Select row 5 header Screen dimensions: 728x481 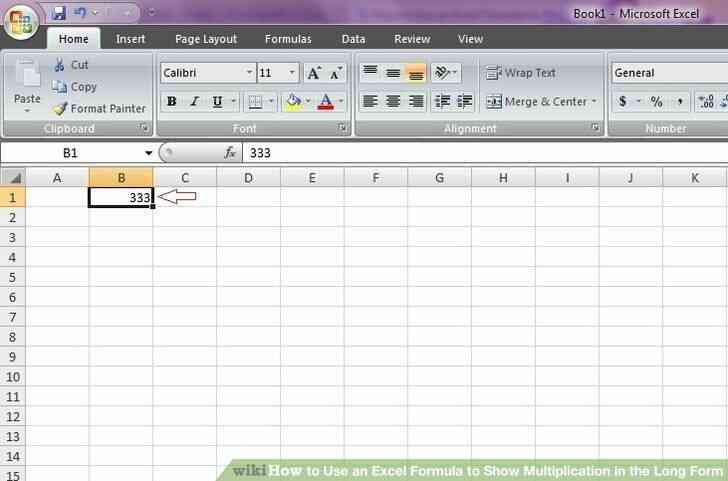click(x=13, y=277)
